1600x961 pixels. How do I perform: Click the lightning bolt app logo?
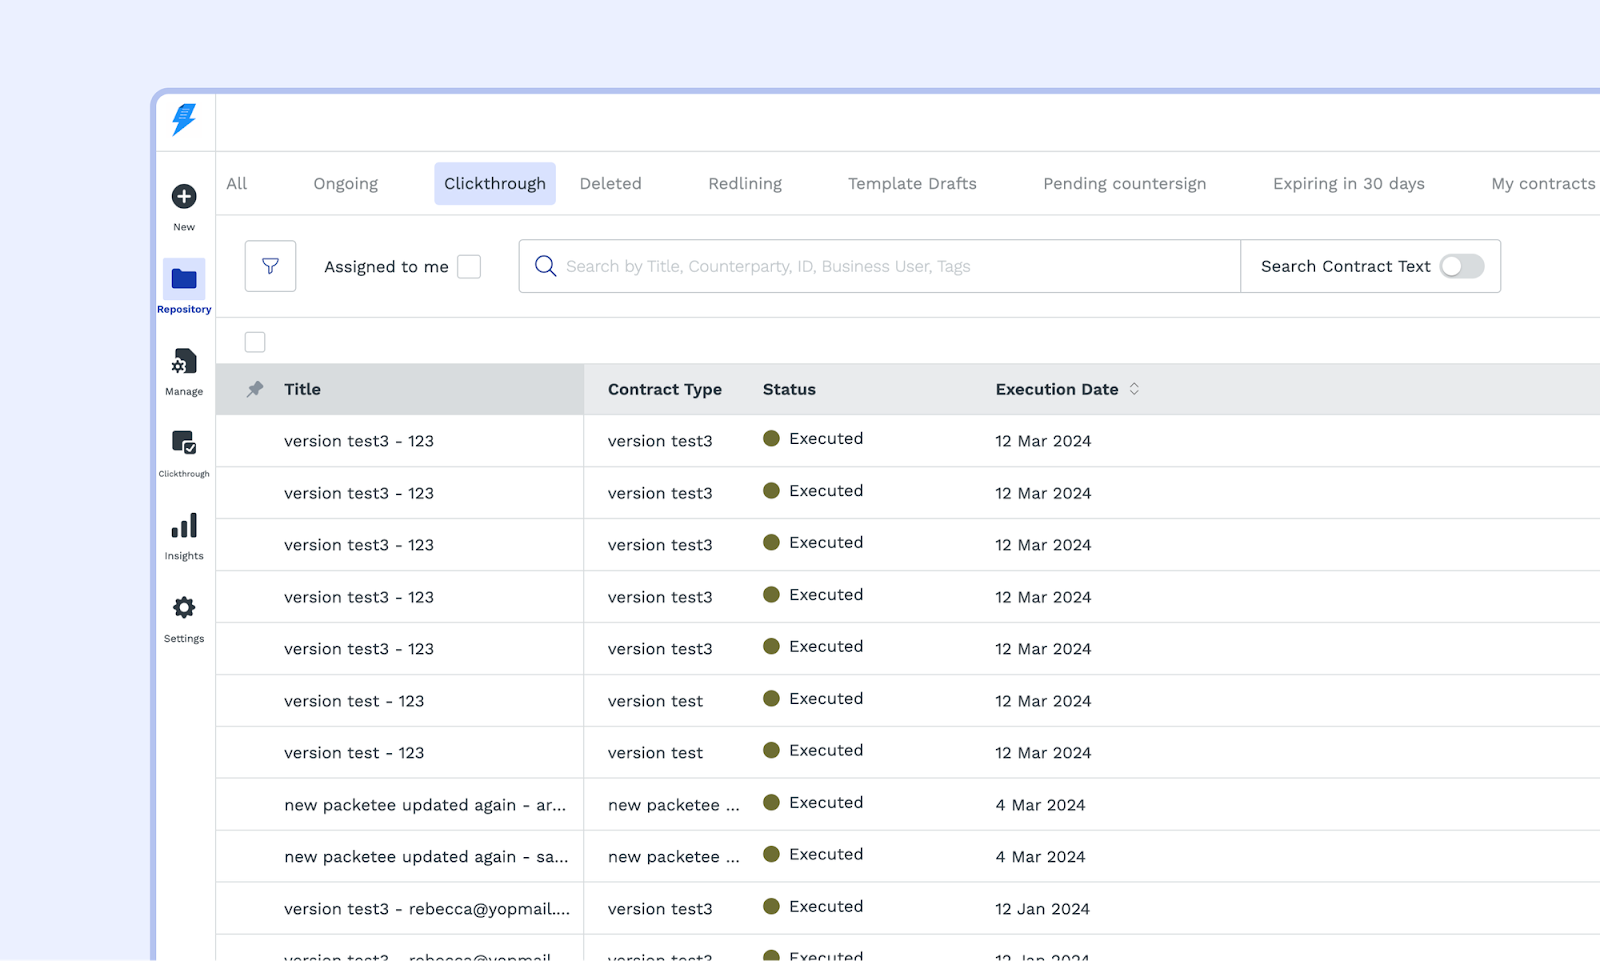(x=184, y=119)
